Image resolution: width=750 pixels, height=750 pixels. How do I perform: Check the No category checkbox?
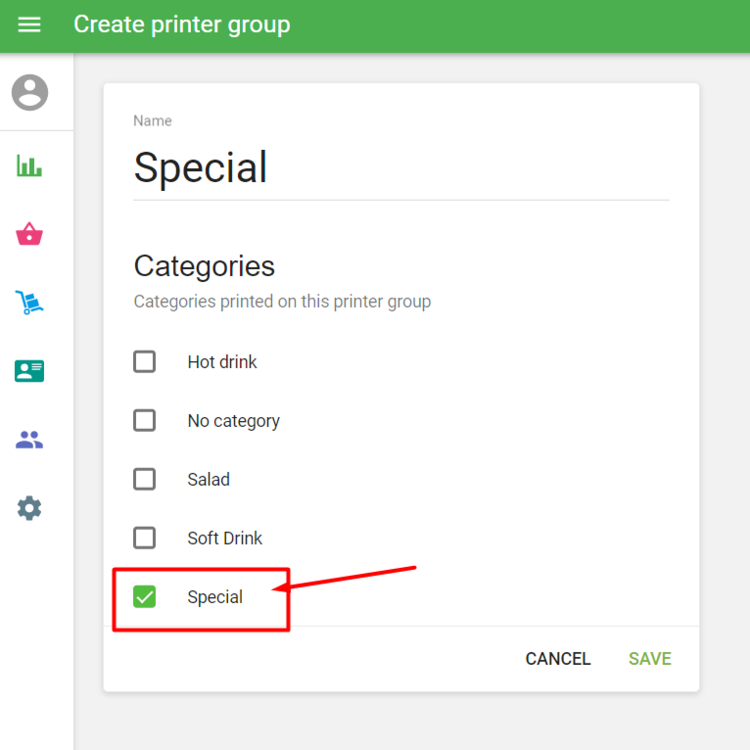[145, 420]
